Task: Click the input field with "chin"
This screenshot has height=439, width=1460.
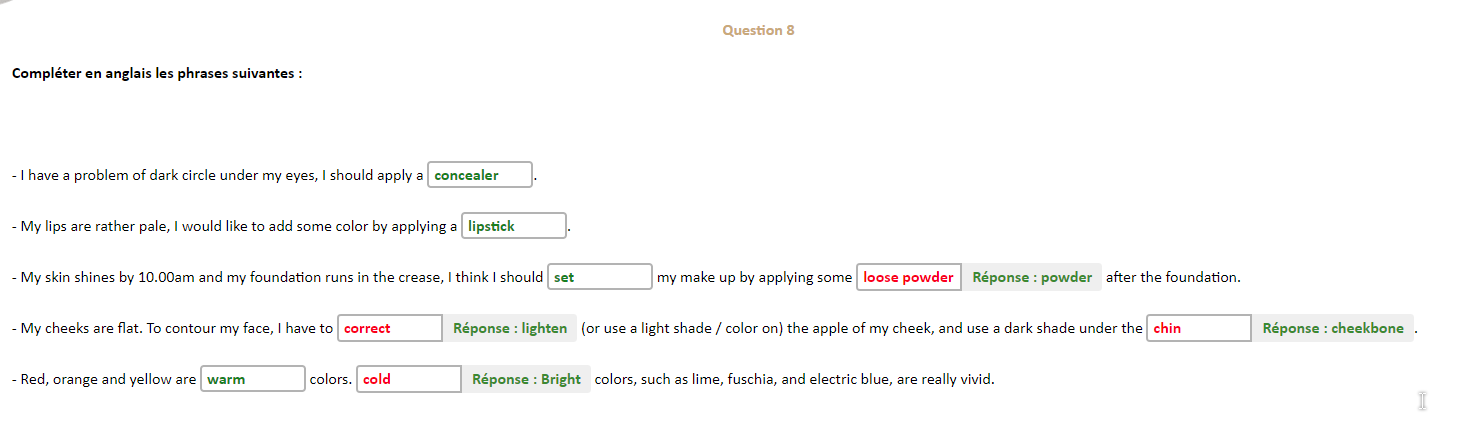Action: 1198,328
